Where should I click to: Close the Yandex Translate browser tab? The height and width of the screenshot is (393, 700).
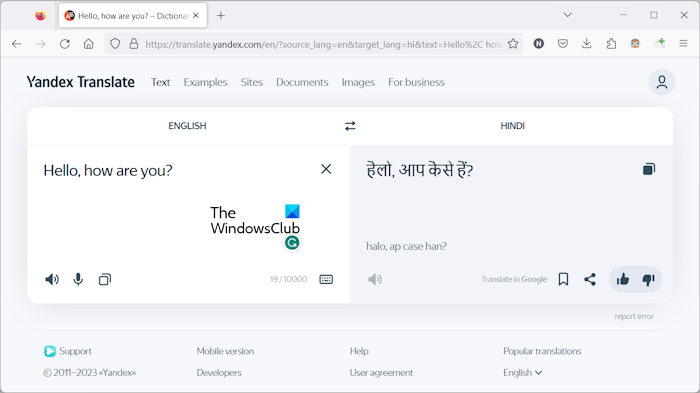196,16
